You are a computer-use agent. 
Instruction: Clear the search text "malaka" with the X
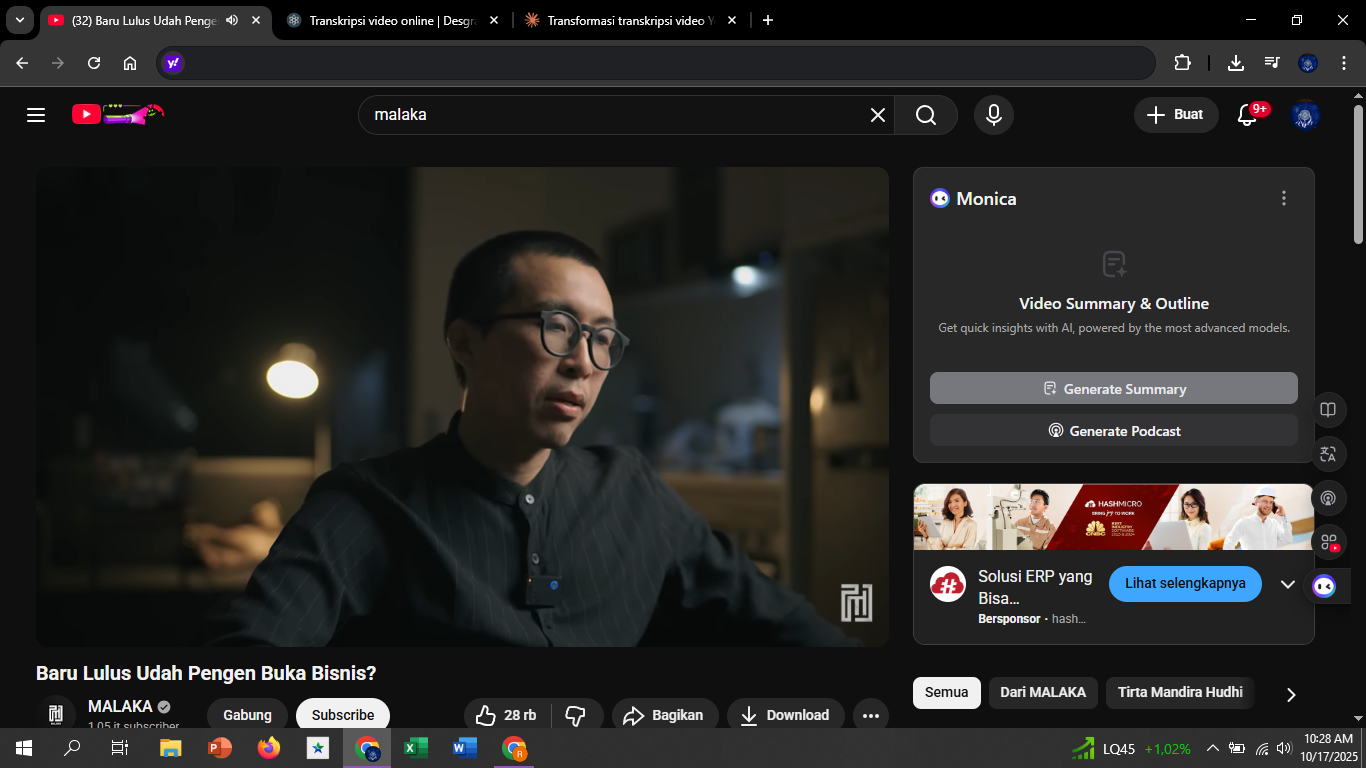[x=878, y=115]
